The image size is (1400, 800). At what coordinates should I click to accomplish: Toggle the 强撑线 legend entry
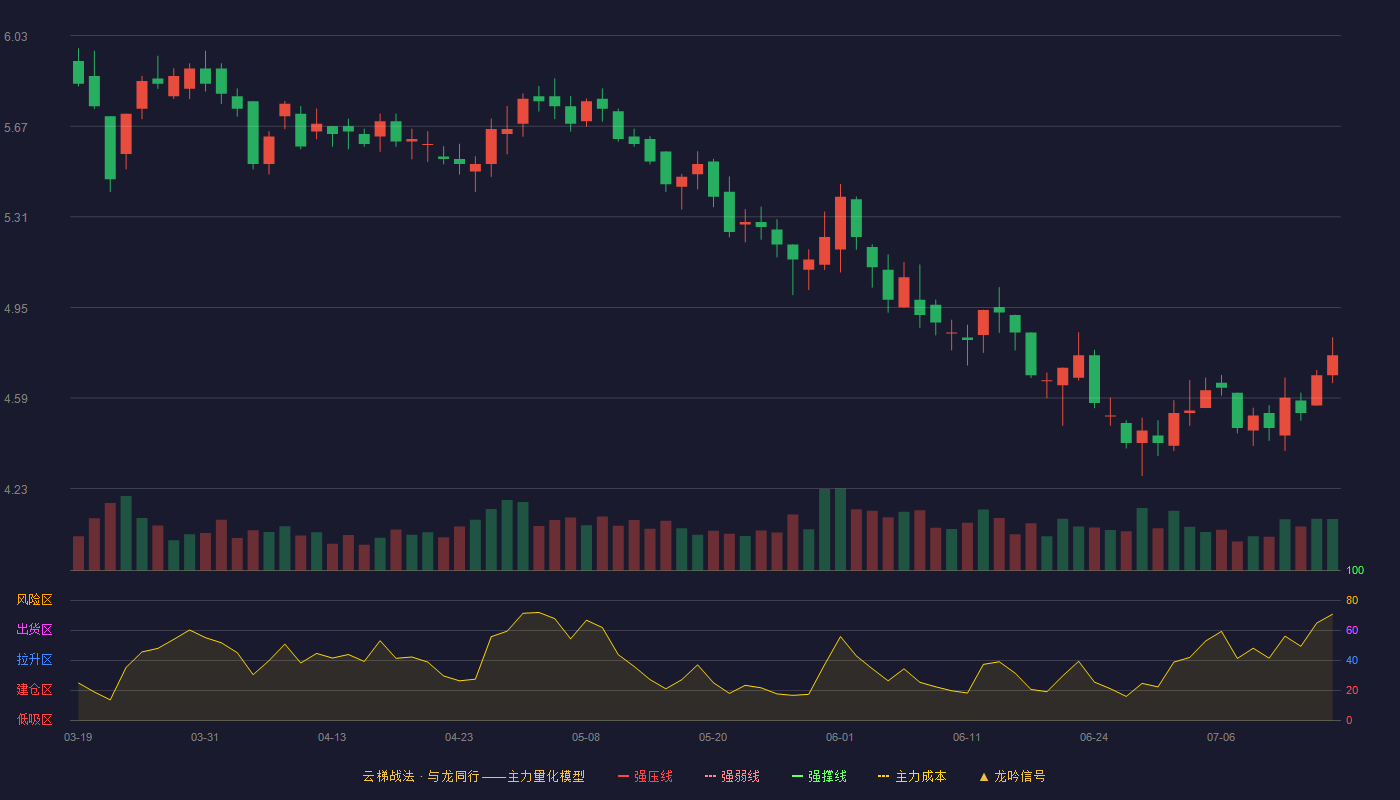click(819, 776)
